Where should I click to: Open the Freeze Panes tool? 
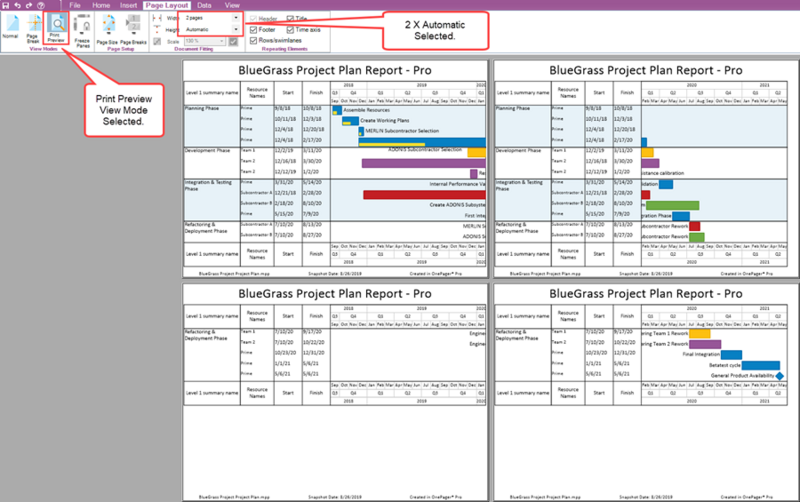tap(82, 31)
